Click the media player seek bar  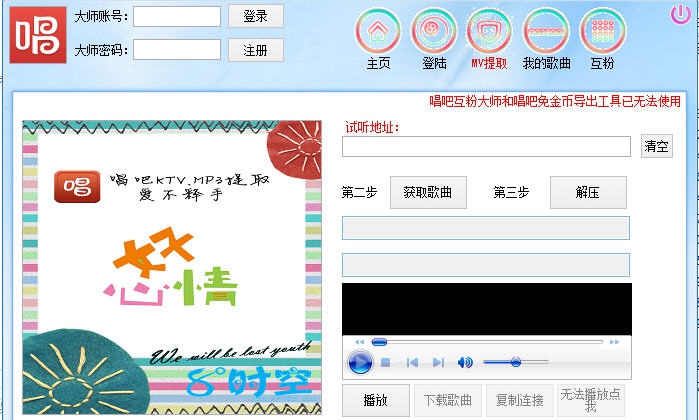[487, 342]
